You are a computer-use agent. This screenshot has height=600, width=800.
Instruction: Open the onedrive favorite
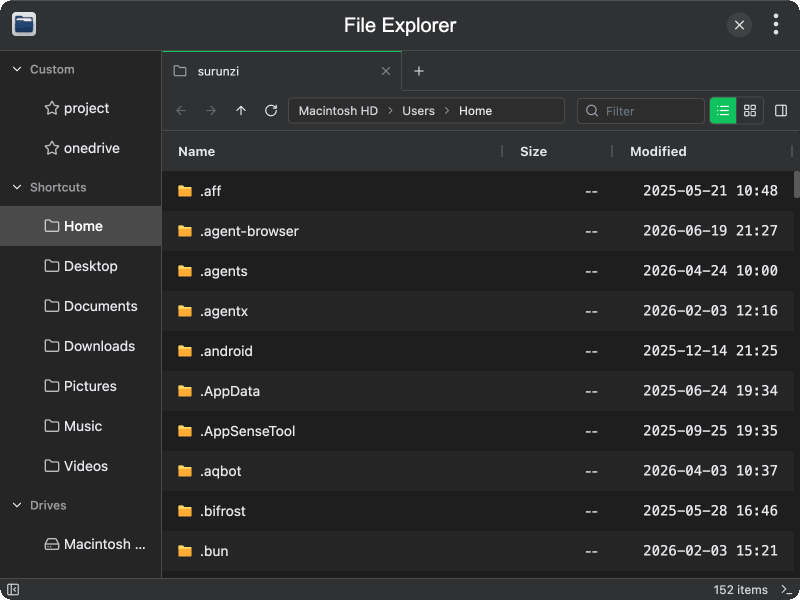[x=81, y=148]
